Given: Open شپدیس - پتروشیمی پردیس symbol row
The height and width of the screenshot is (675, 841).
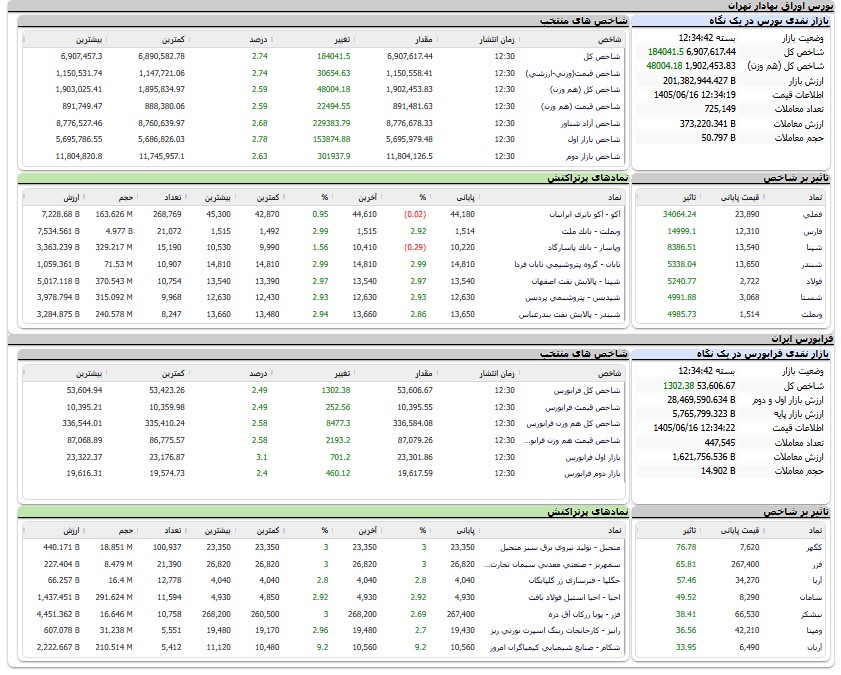Looking at the screenshot, I should tap(573, 297).
